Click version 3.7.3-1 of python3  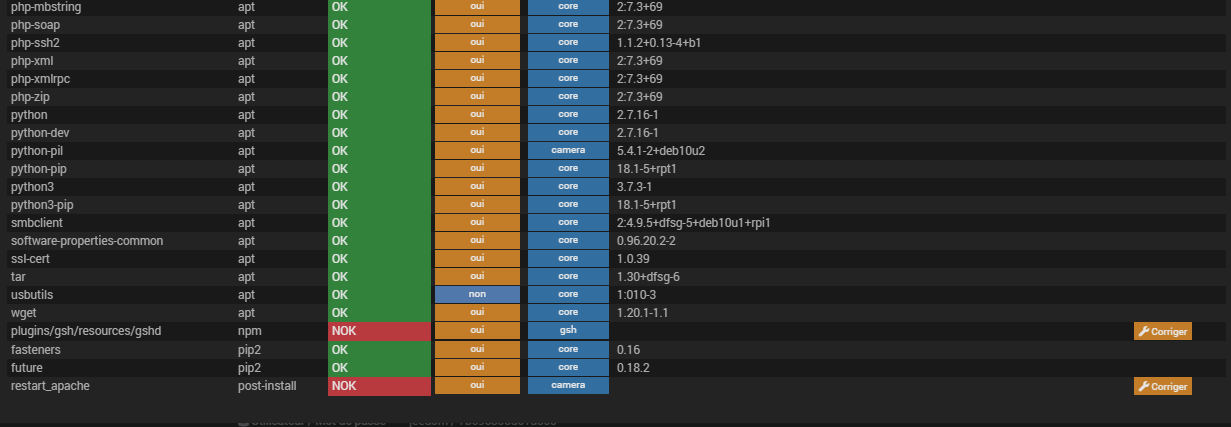coord(636,186)
